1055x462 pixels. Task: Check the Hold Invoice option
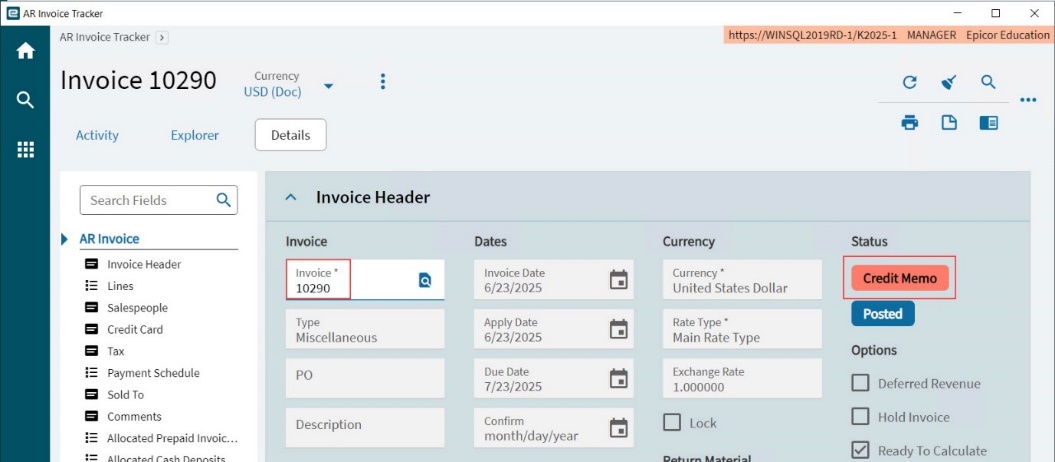click(860, 416)
